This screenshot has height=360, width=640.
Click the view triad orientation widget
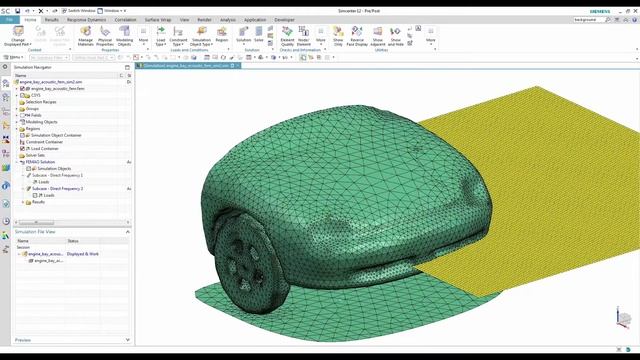[x=623, y=318]
